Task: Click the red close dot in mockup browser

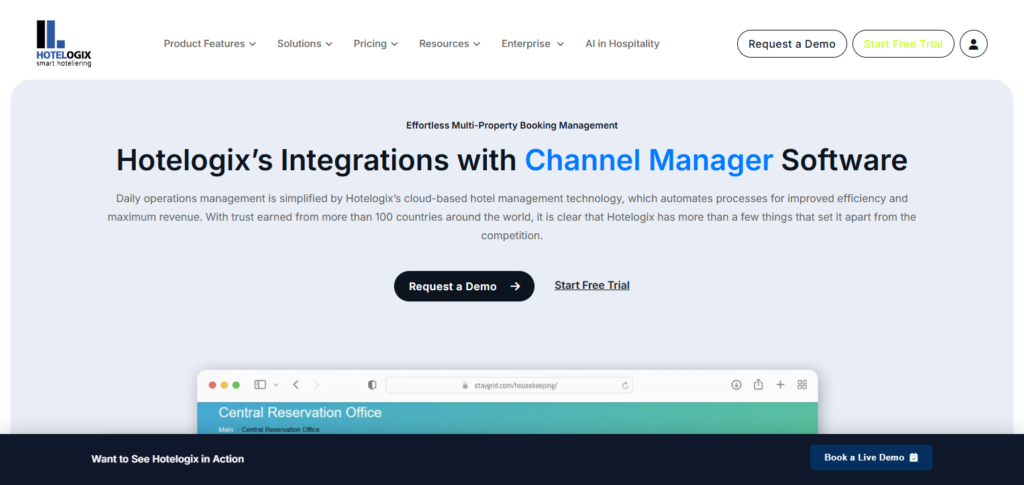Action: pos(212,385)
